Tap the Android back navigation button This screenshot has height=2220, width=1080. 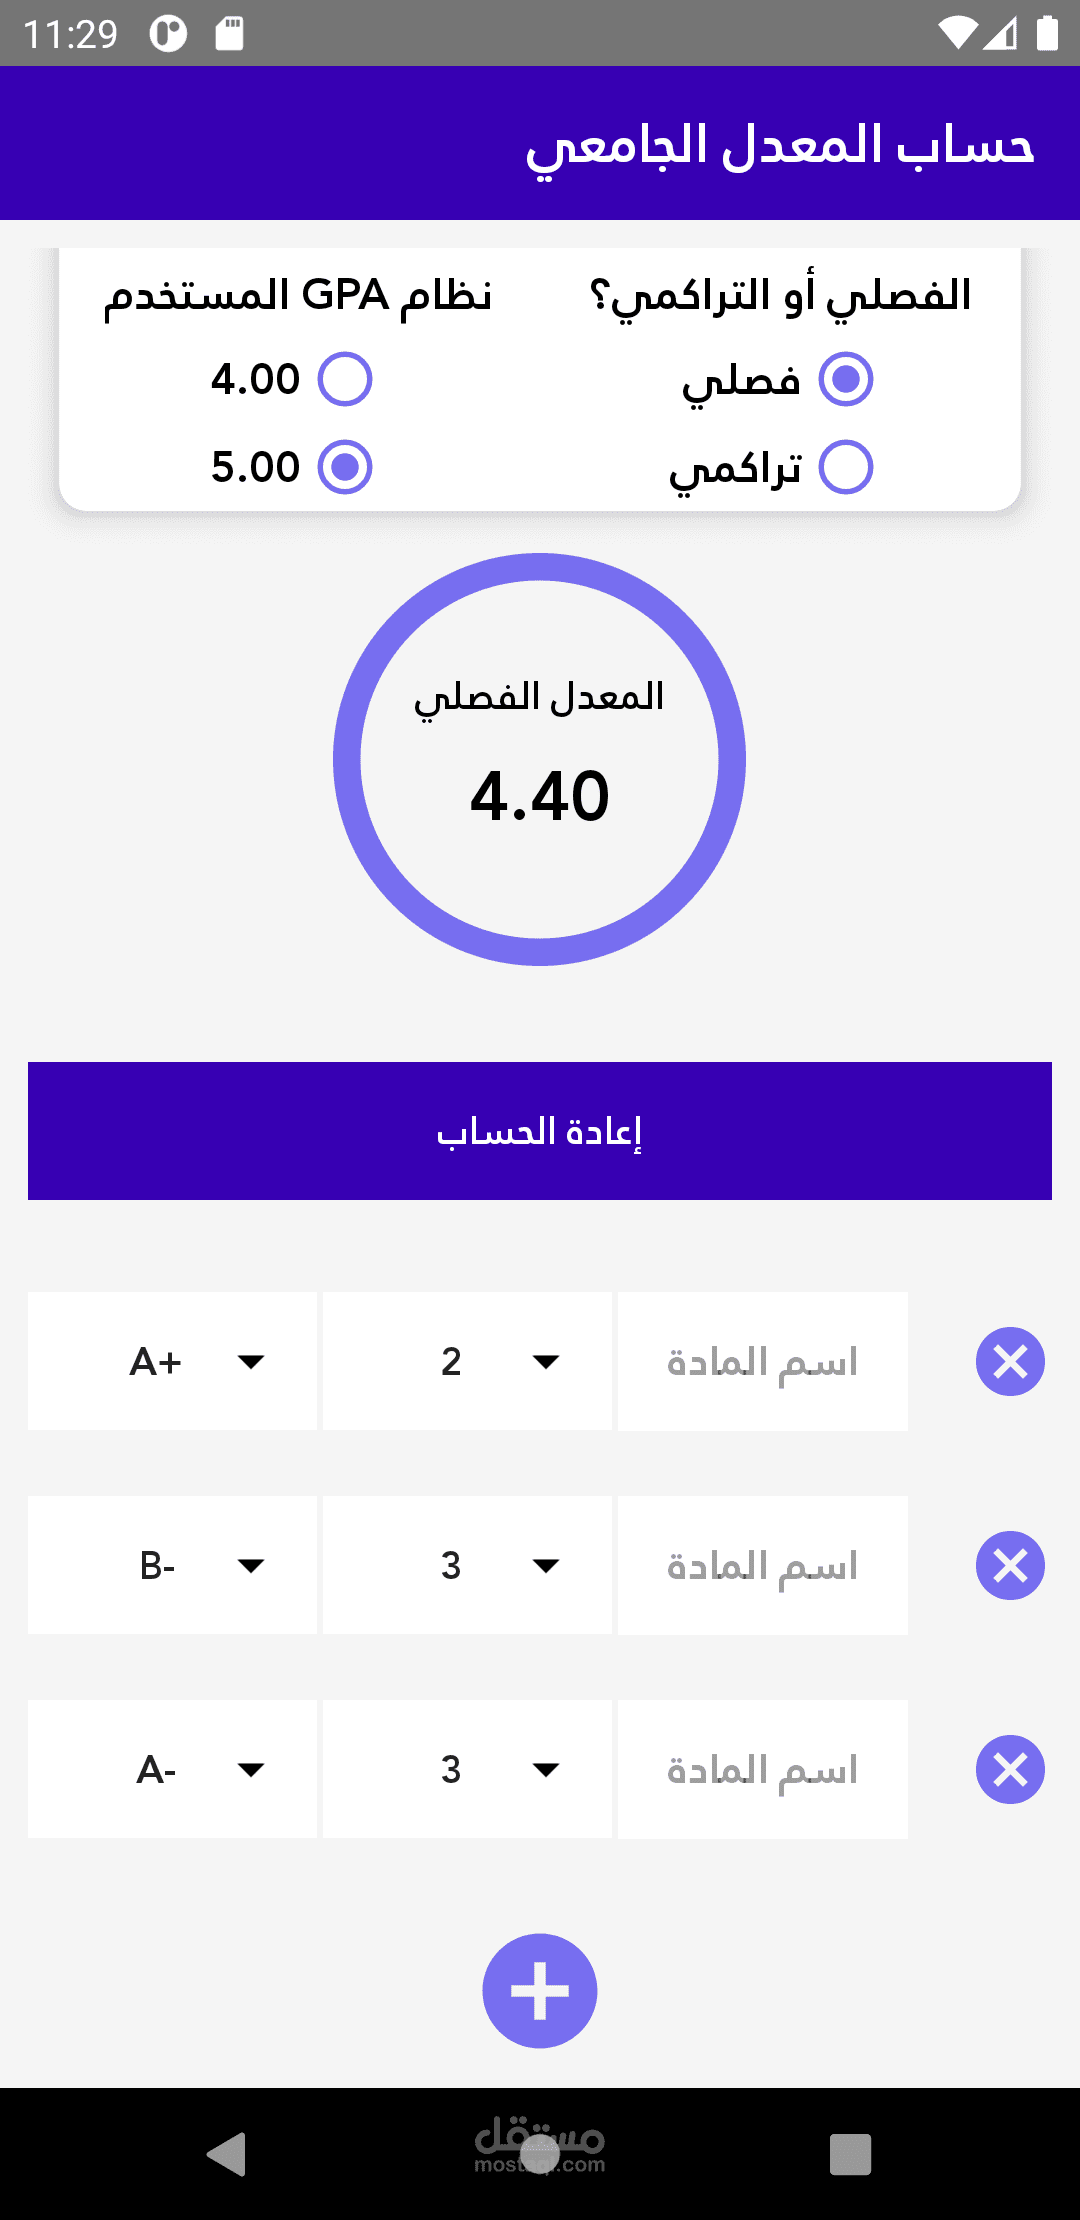click(x=227, y=2153)
